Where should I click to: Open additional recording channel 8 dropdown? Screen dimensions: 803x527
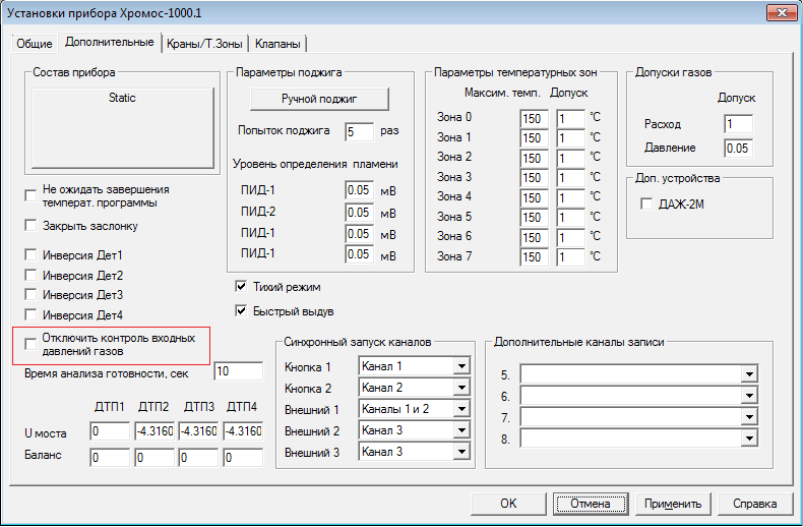[x=747, y=438]
